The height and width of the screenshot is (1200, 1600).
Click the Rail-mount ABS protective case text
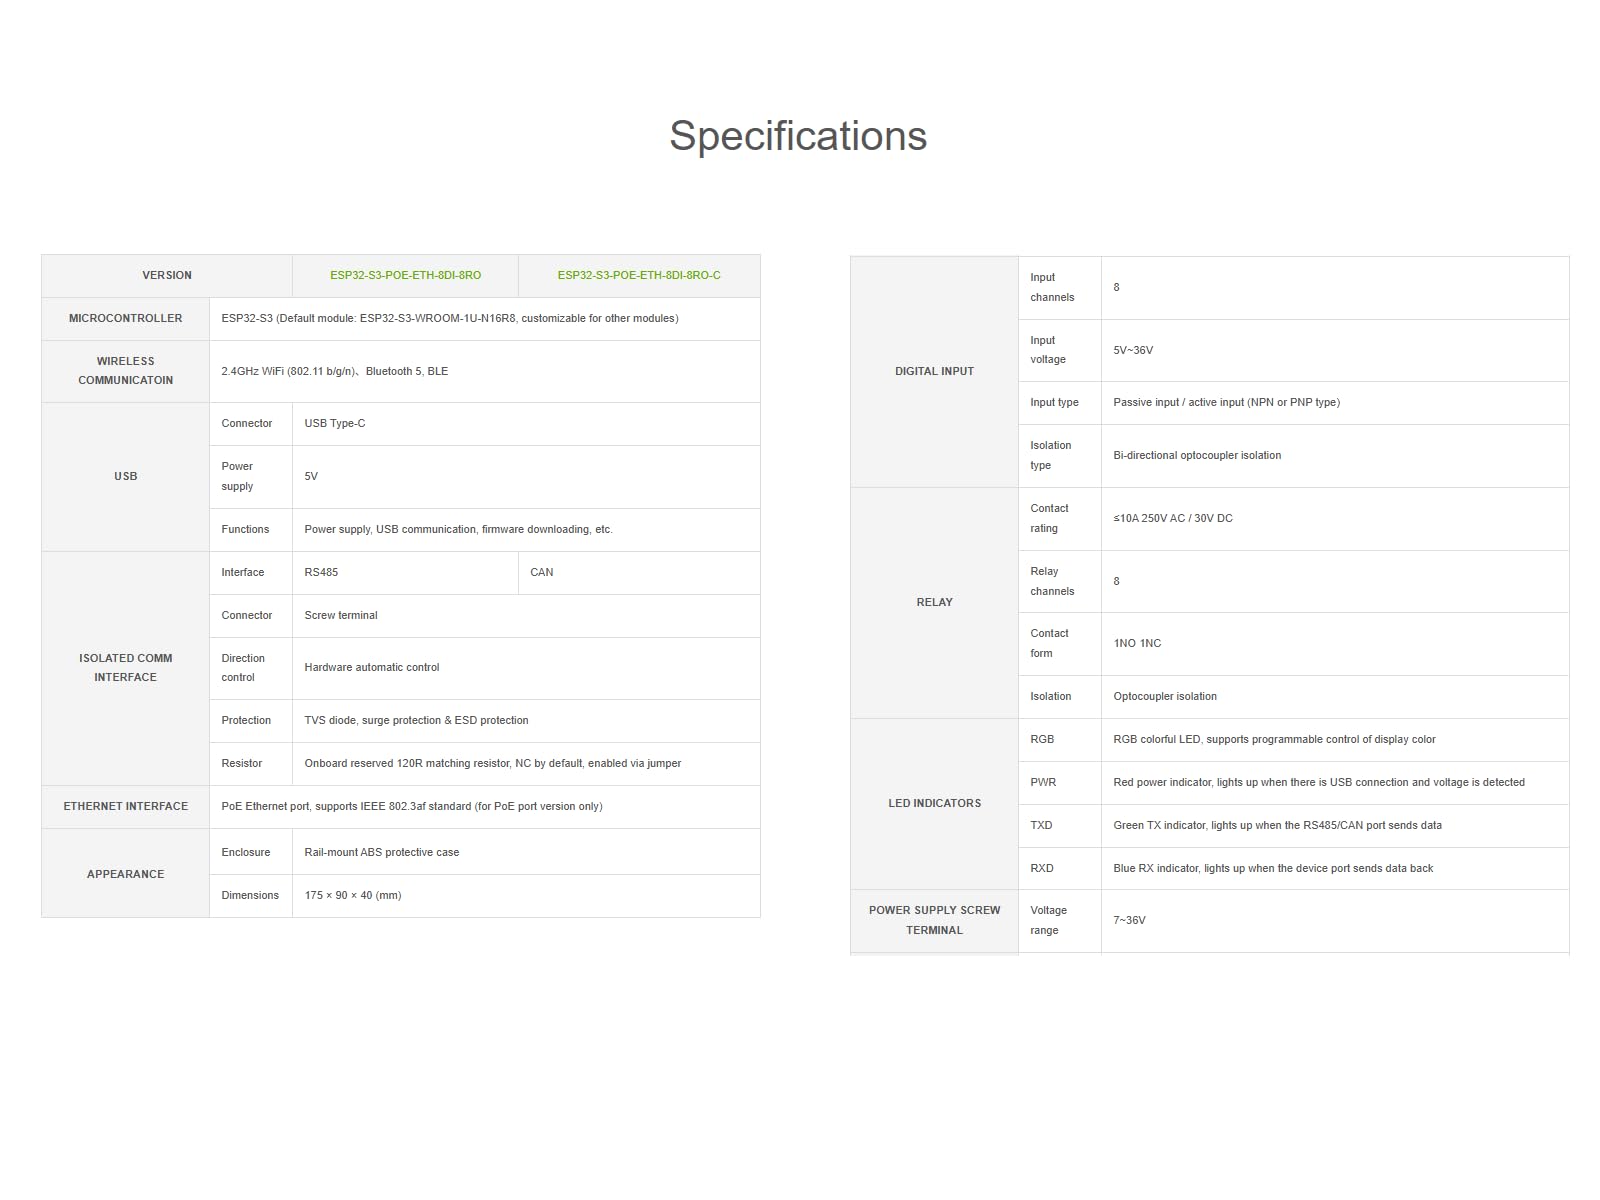coord(382,853)
